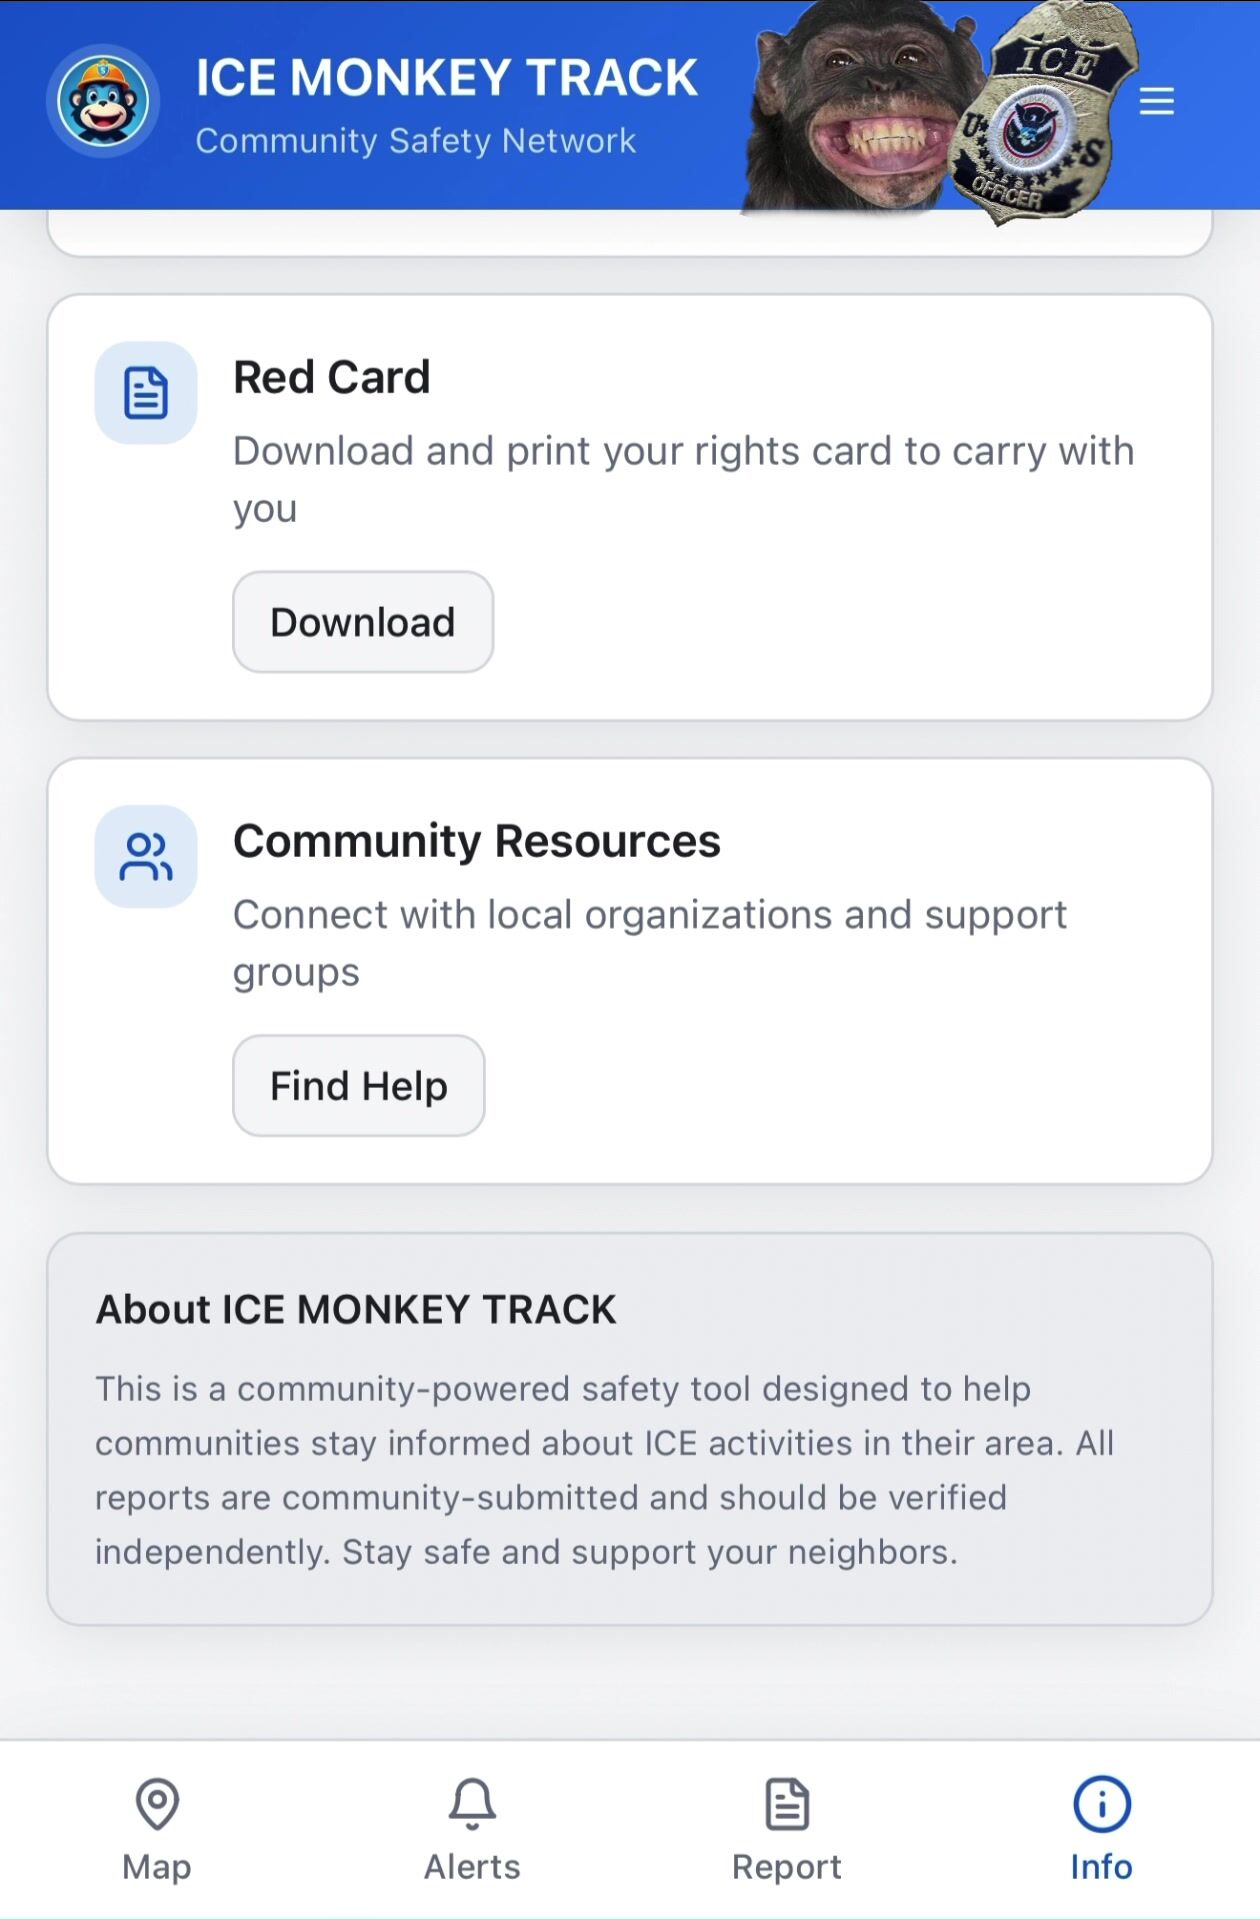The image size is (1260, 1919).
Task: Click the cartoon monkey logo
Action: (103, 101)
